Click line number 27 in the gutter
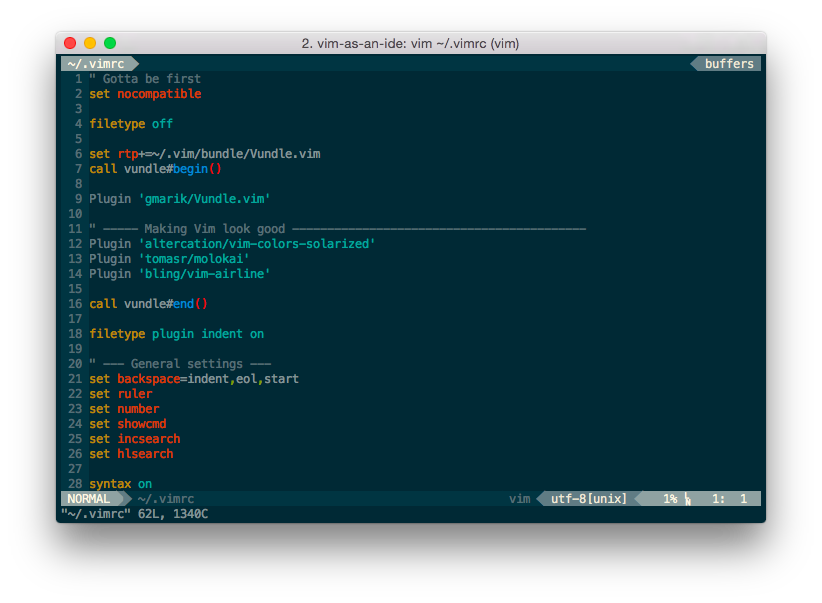This screenshot has width=822, height=603. [x=75, y=469]
